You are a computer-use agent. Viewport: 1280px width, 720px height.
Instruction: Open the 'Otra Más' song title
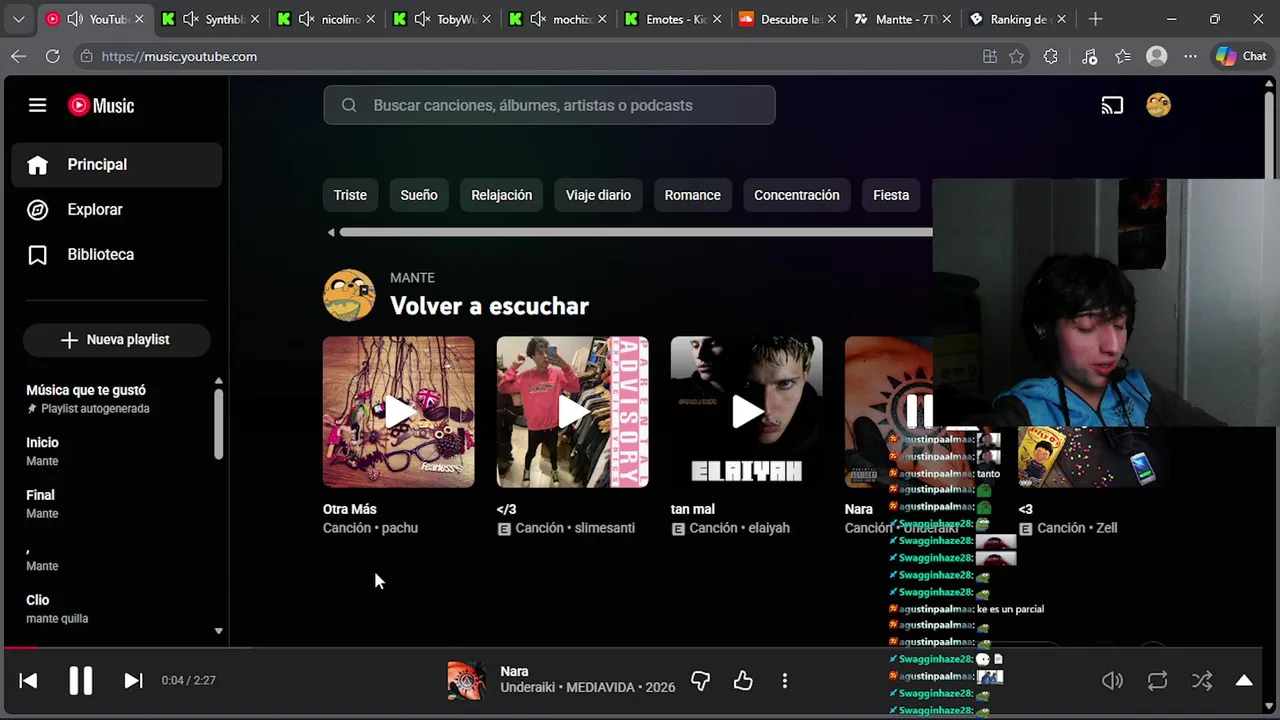pos(350,509)
